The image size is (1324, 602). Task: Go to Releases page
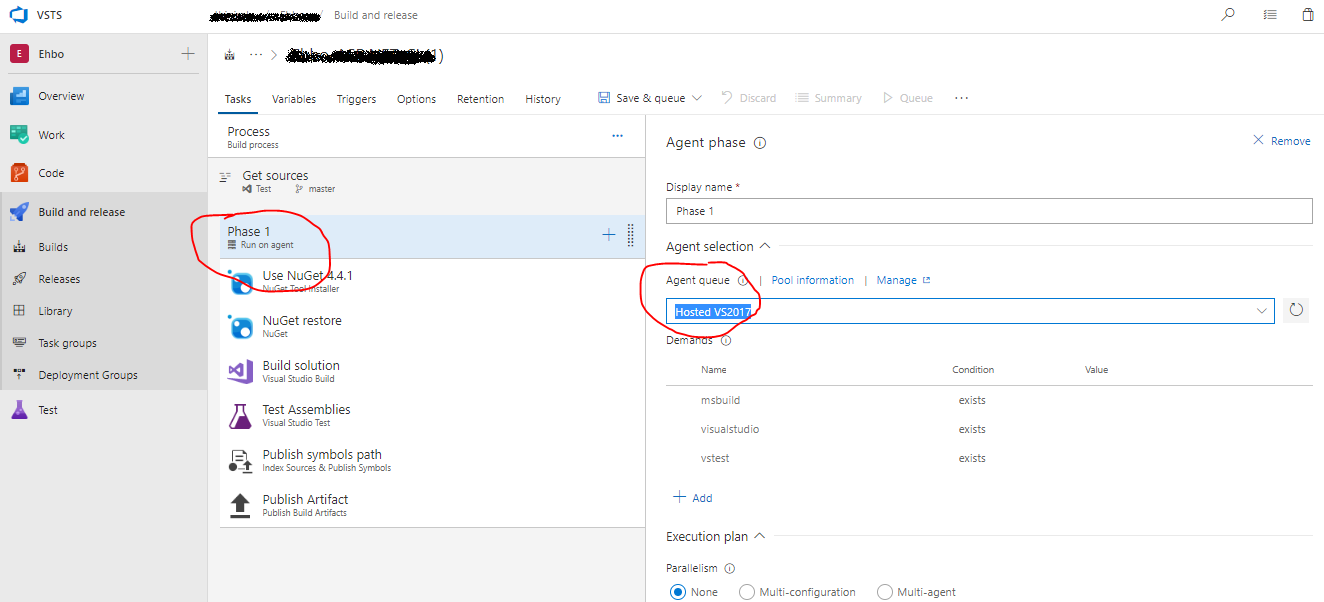[x=59, y=279]
